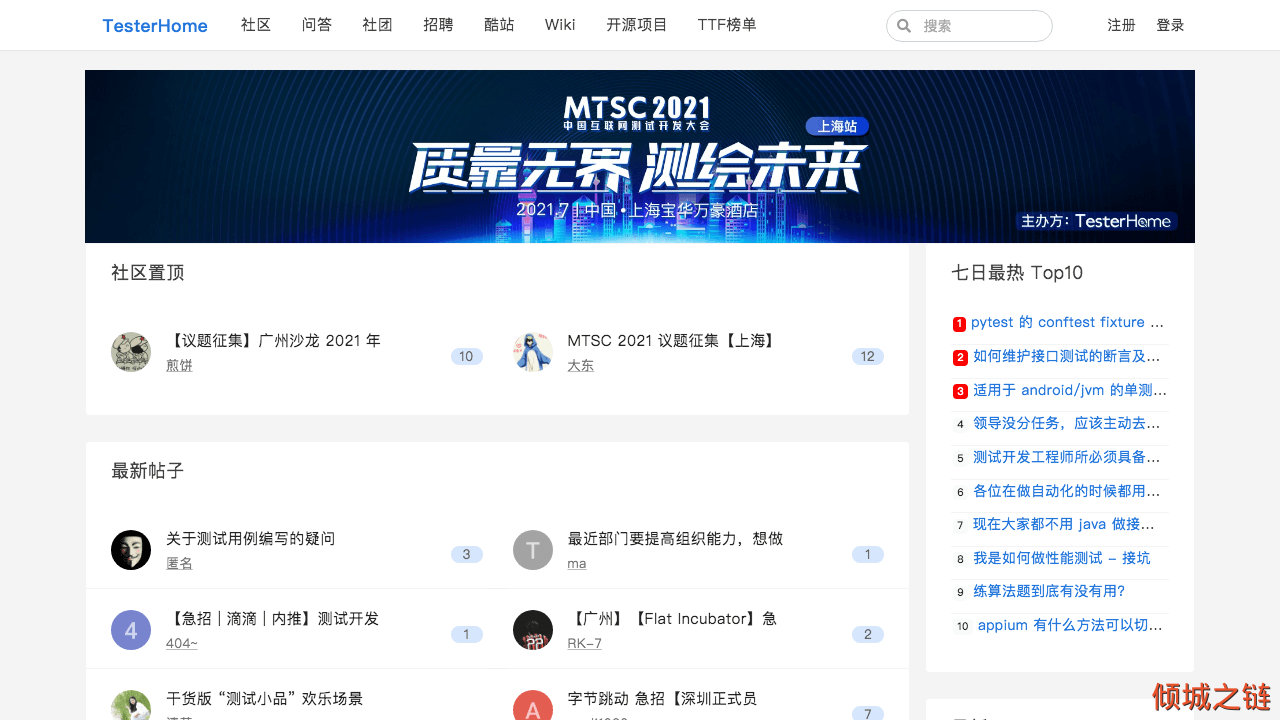
Task: Open post 最近部门要提高组织能力
Action: [675, 539]
